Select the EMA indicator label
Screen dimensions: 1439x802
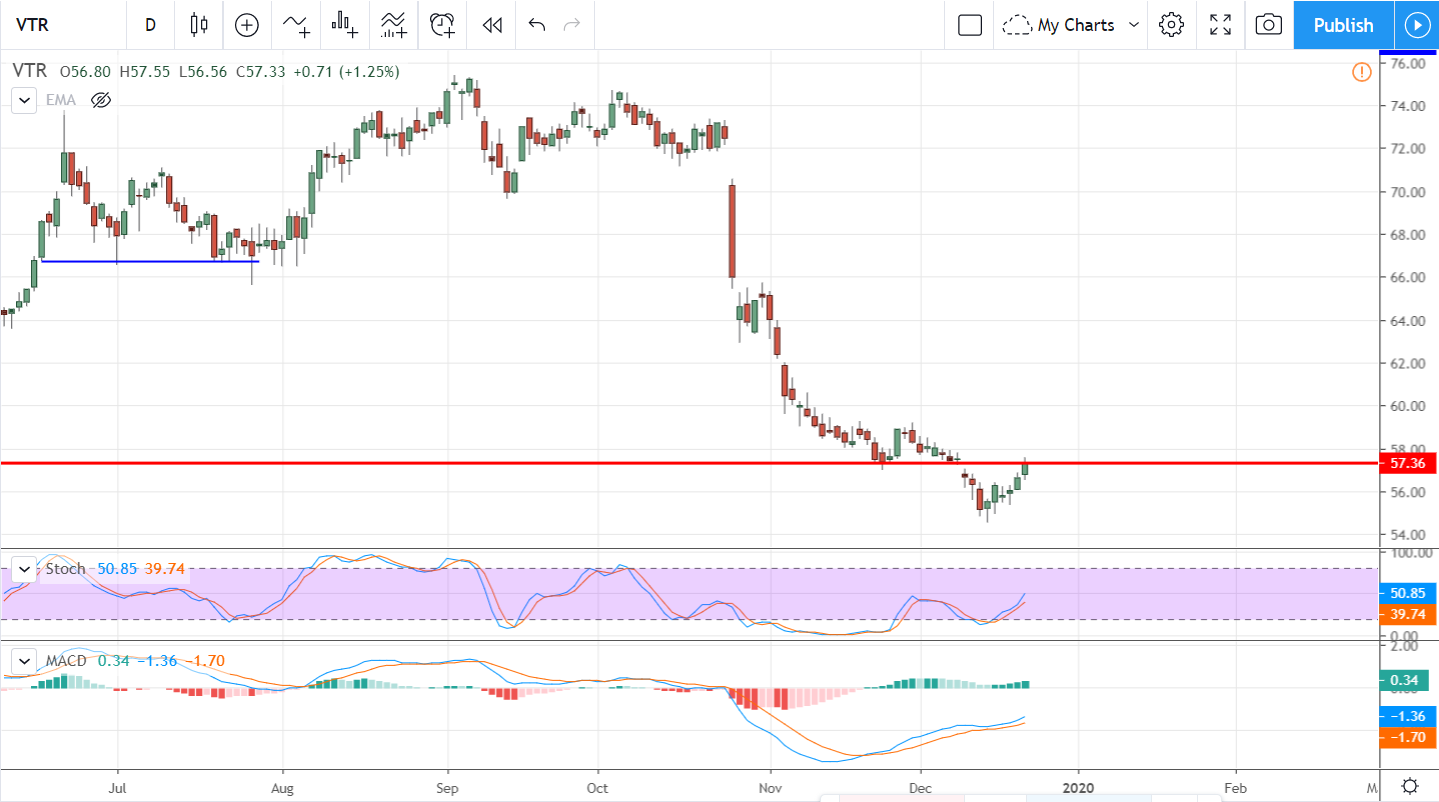point(60,100)
